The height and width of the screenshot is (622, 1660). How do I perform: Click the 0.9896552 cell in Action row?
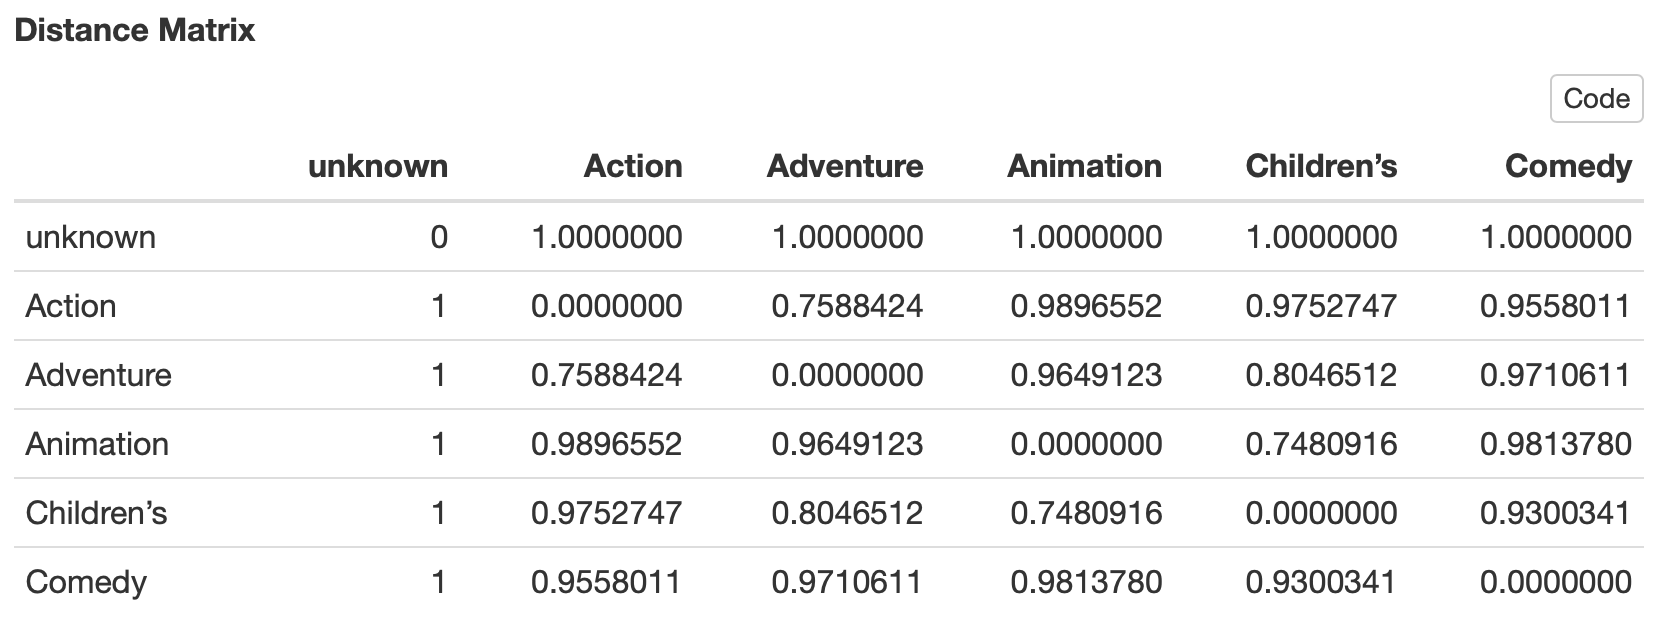(1086, 306)
